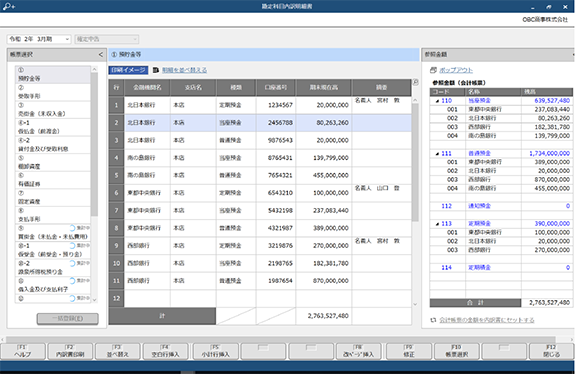This screenshot has width=575, height=374.
Task: Click the F5 小計行挿入 function button
Action: pos(215,351)
